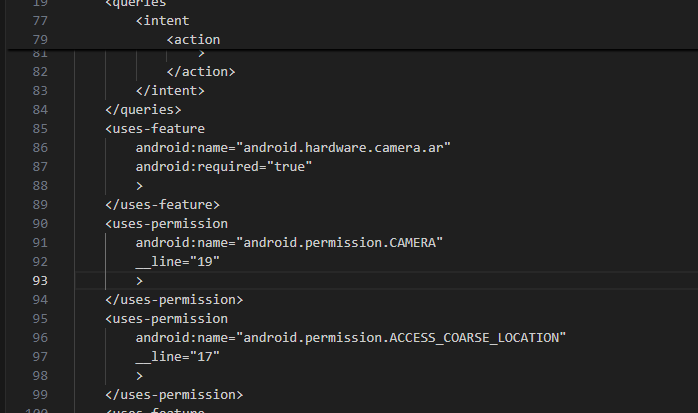Screen dimensions: 698x413
Task: Click line number 93 in the gutter
Action: coord(40,280)
